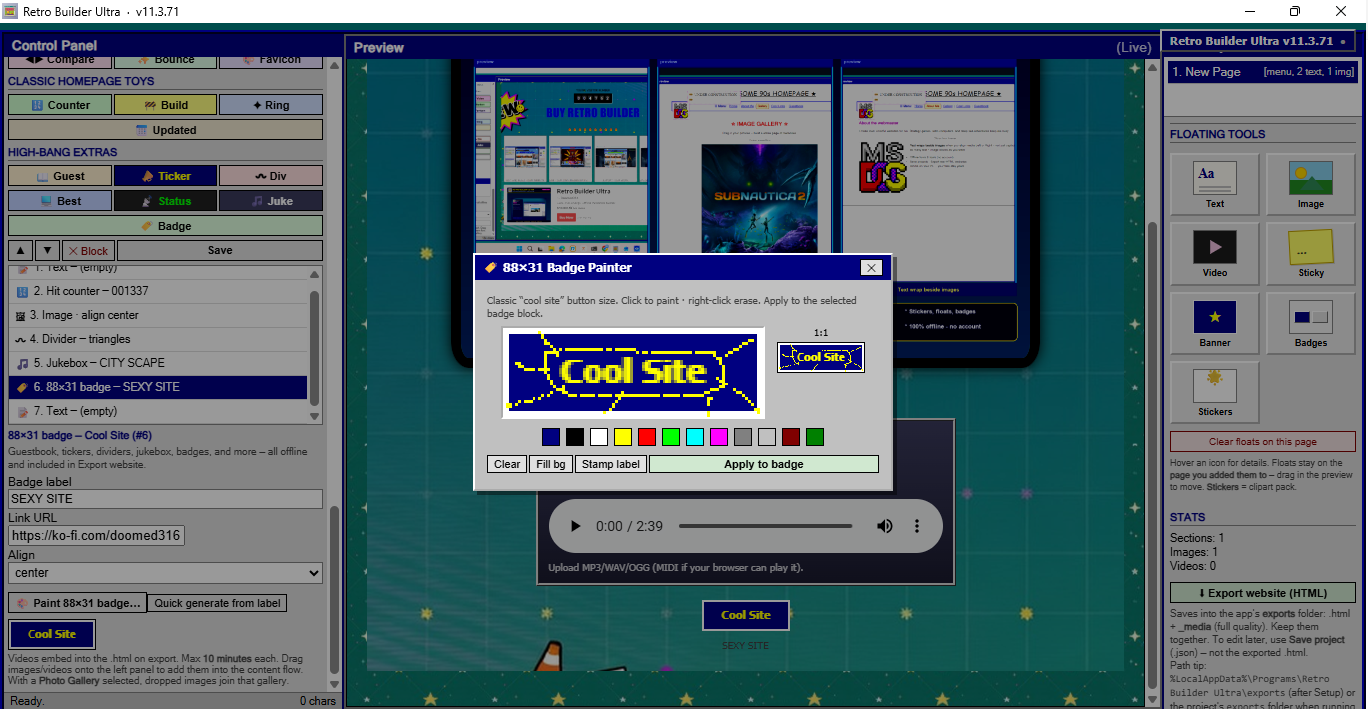Add a Div divider block

[x=271, y=176]
